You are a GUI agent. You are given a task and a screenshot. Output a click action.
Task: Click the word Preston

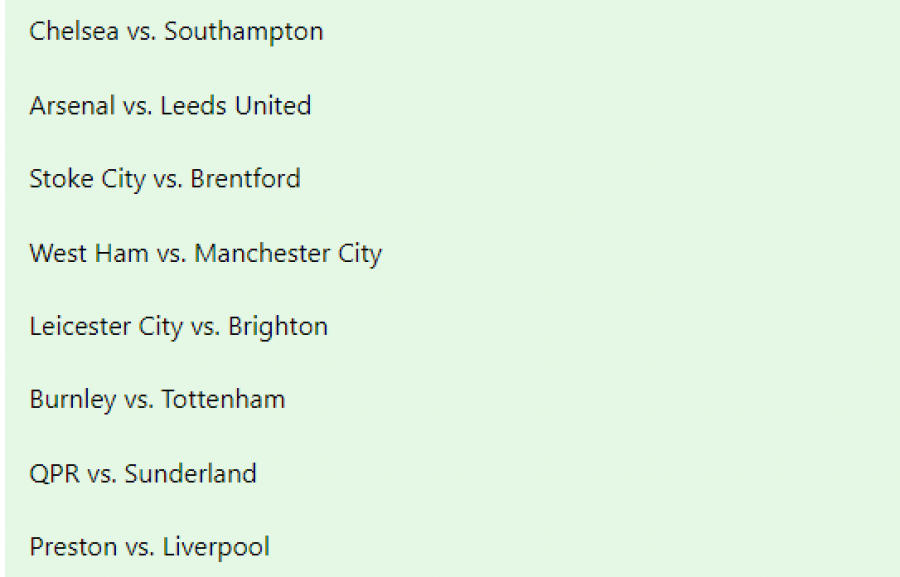pyautogui.click(x=73, y=547)
